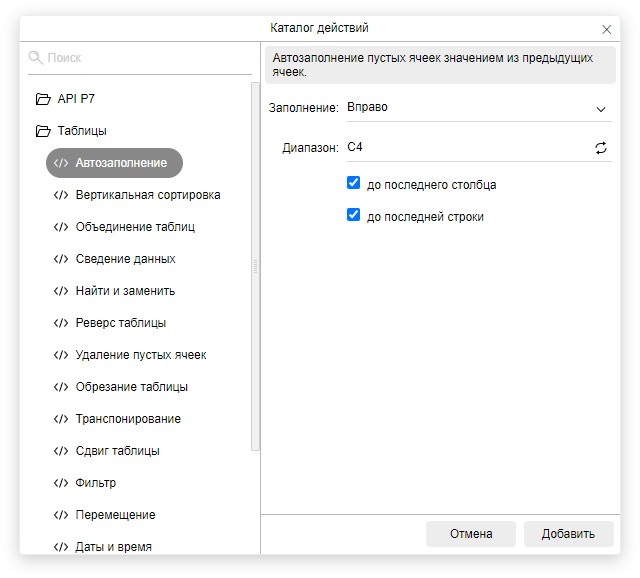Viewport: 640px width, 578px height.
Task: Open the Заполнение dropdown with Вправо
Action: click(x=477, y=108)
